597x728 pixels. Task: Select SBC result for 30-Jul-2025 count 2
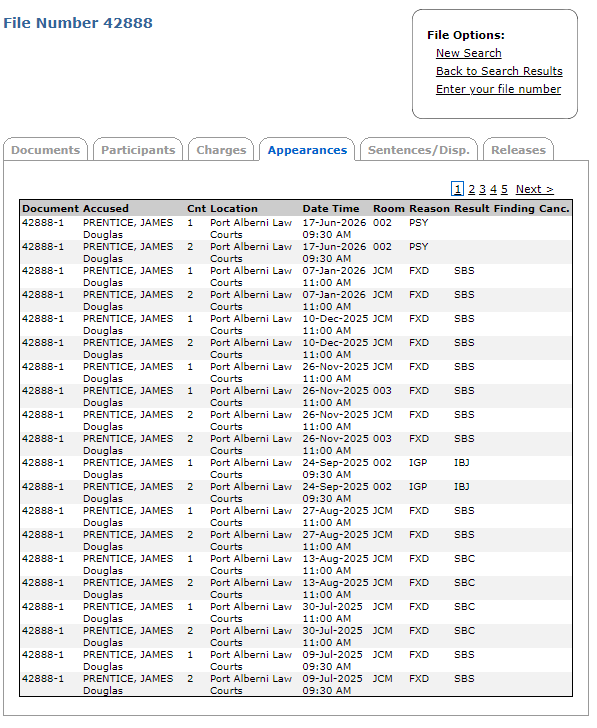click(x=464, y=631)
